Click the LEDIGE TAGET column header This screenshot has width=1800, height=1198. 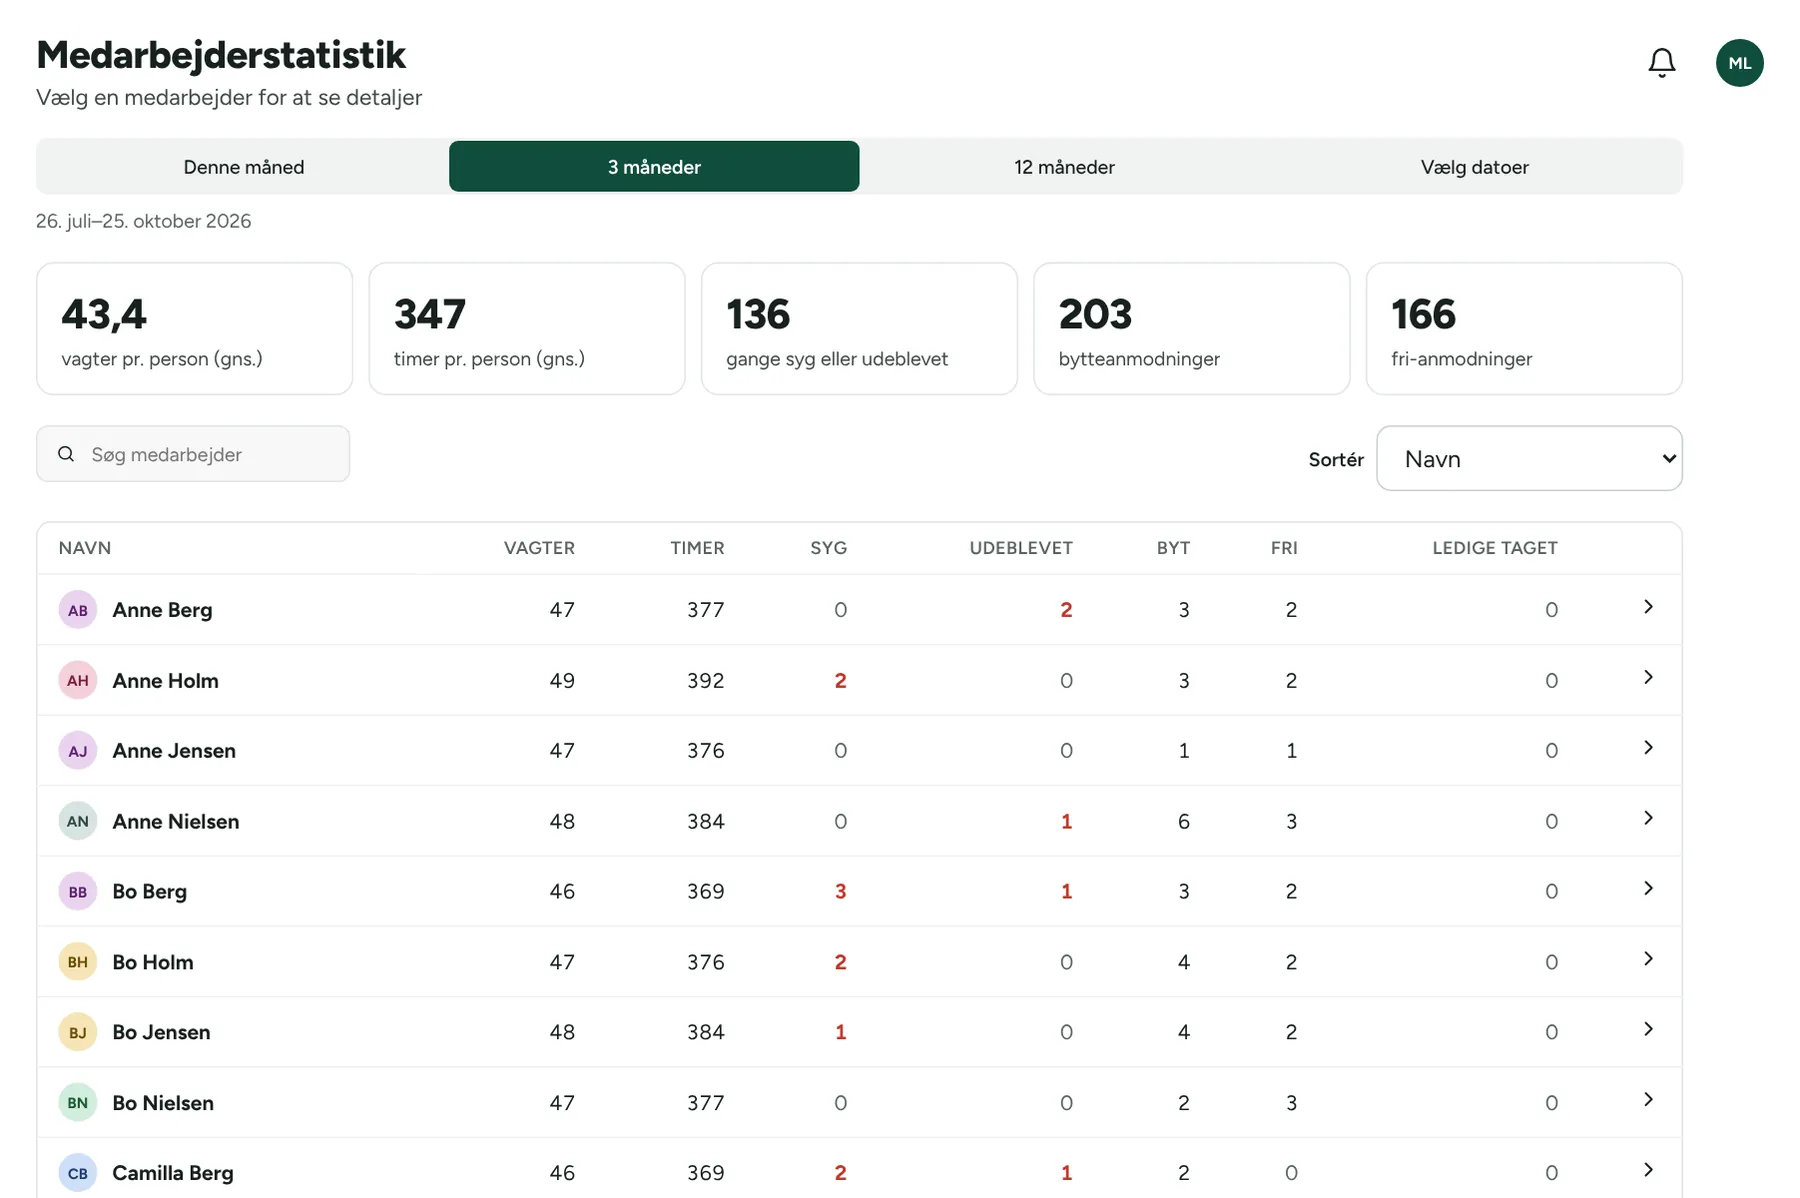1495,548
